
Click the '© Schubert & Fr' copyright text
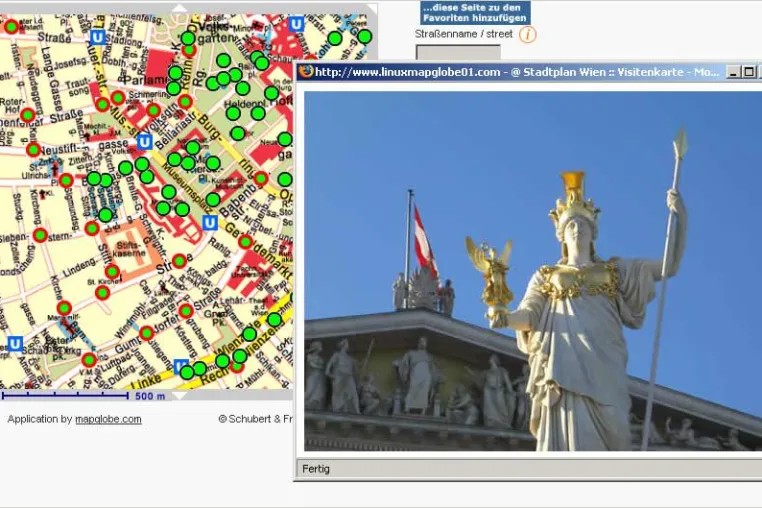tap(256, 419)
